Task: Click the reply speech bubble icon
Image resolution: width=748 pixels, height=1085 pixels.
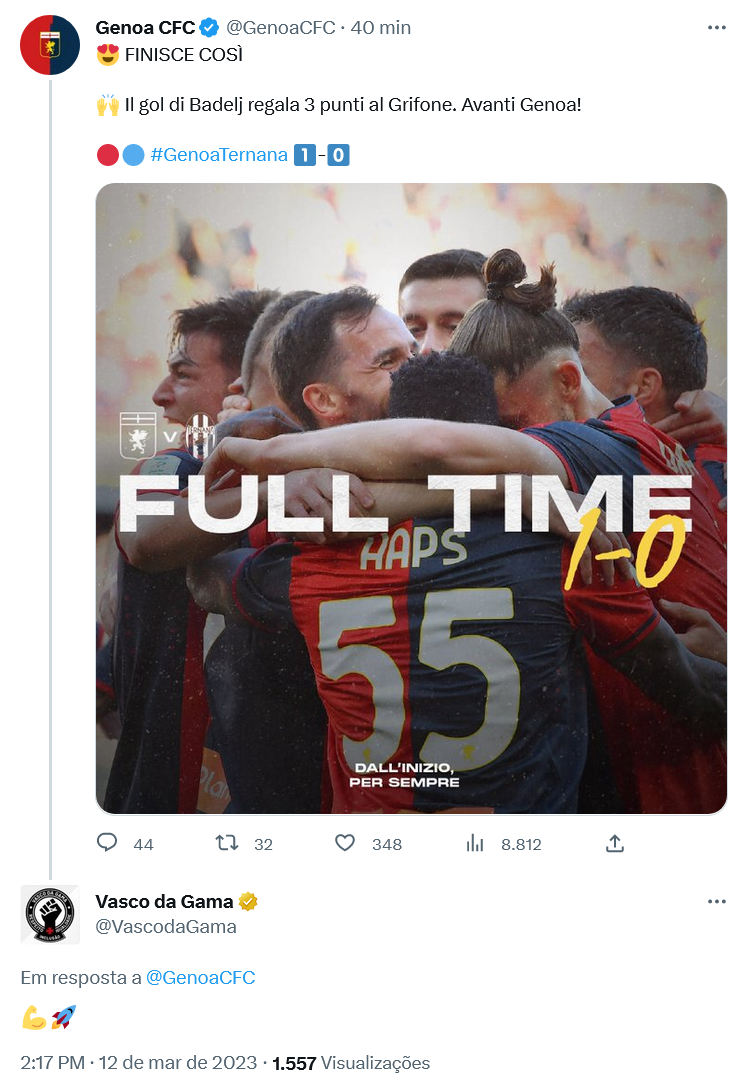Action: tap(107, 843)
